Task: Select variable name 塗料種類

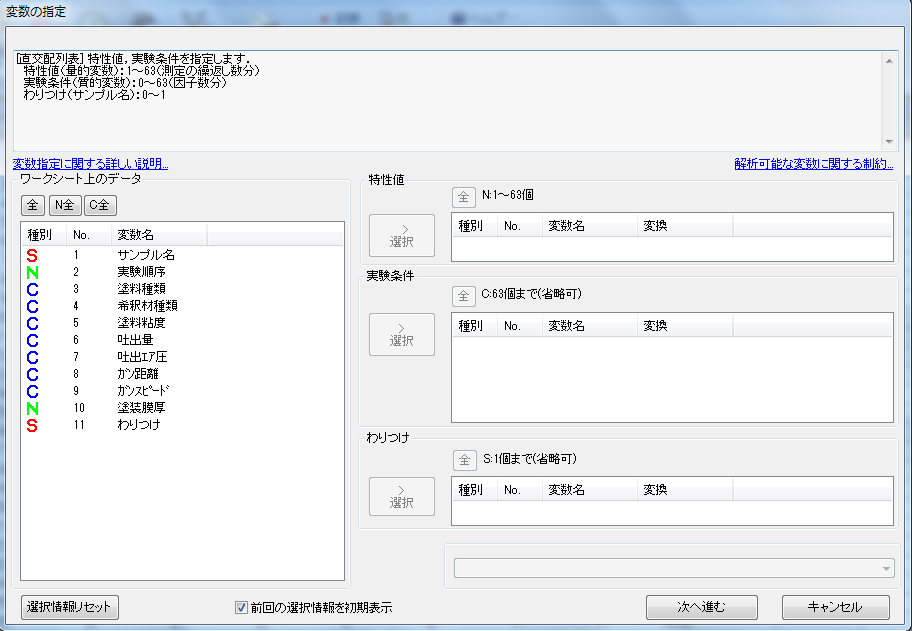Action: 141,288
